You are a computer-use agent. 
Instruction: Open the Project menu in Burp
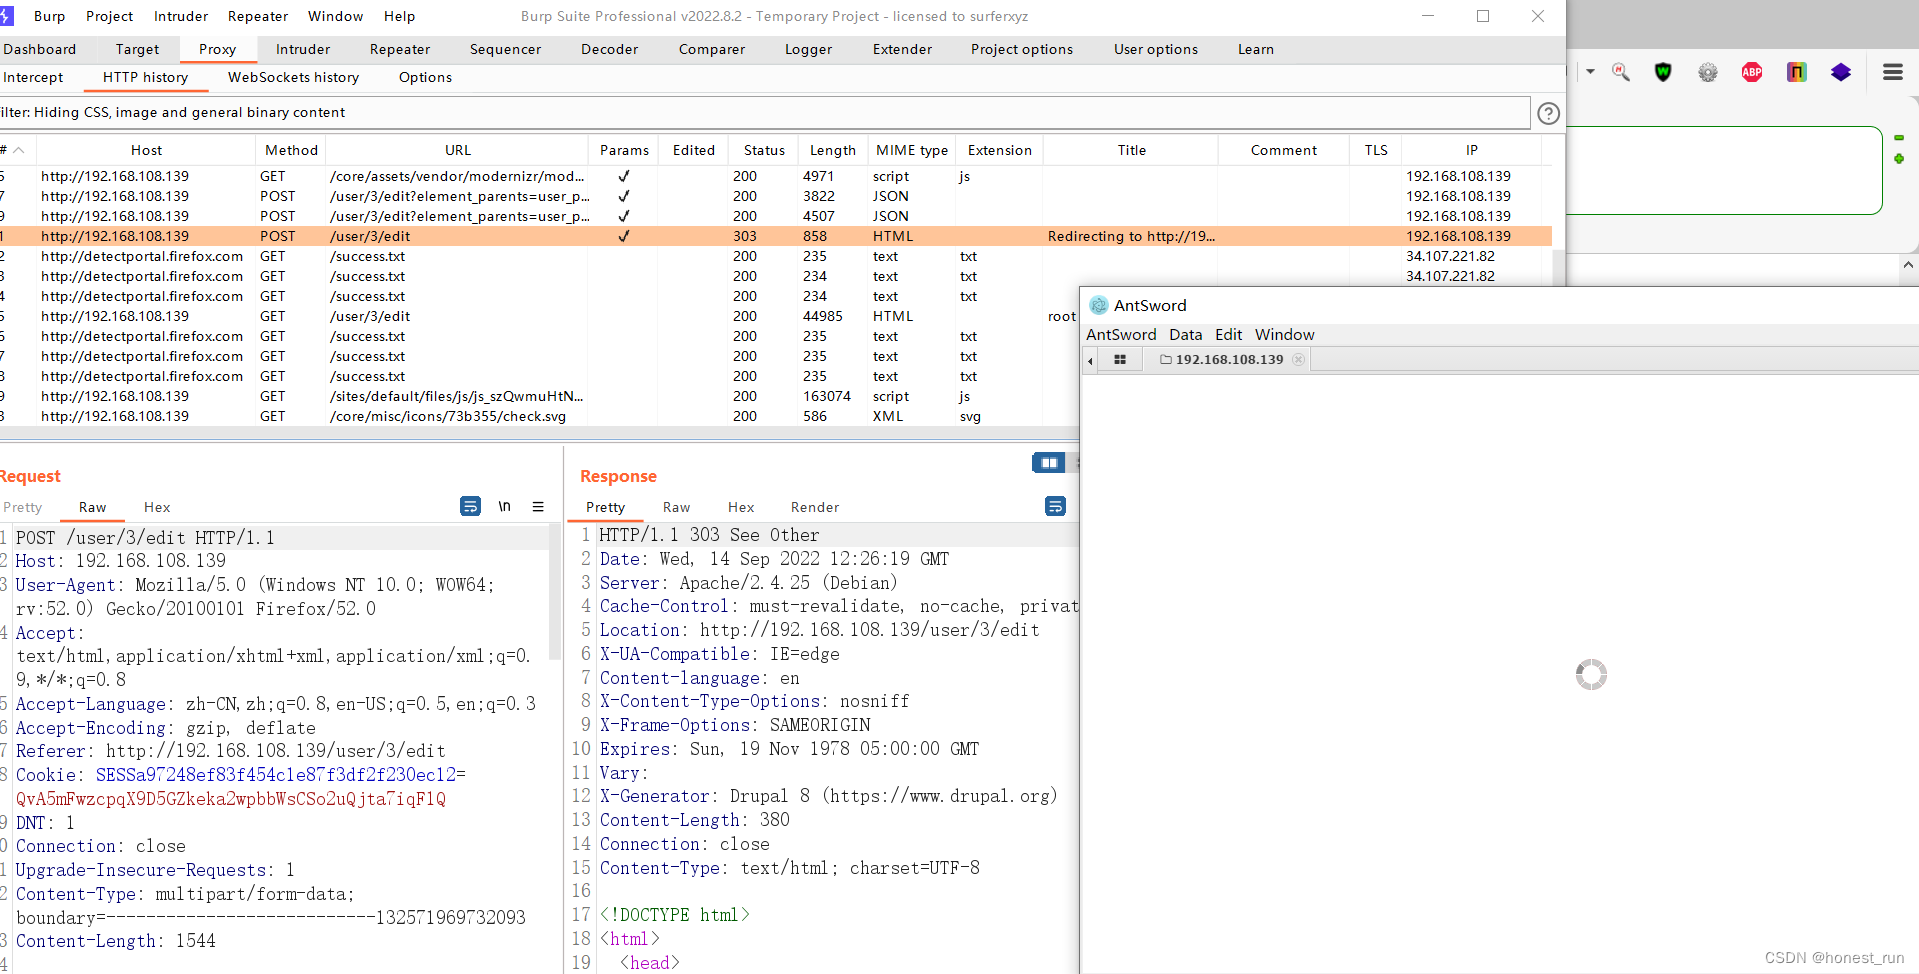(109, 16)
